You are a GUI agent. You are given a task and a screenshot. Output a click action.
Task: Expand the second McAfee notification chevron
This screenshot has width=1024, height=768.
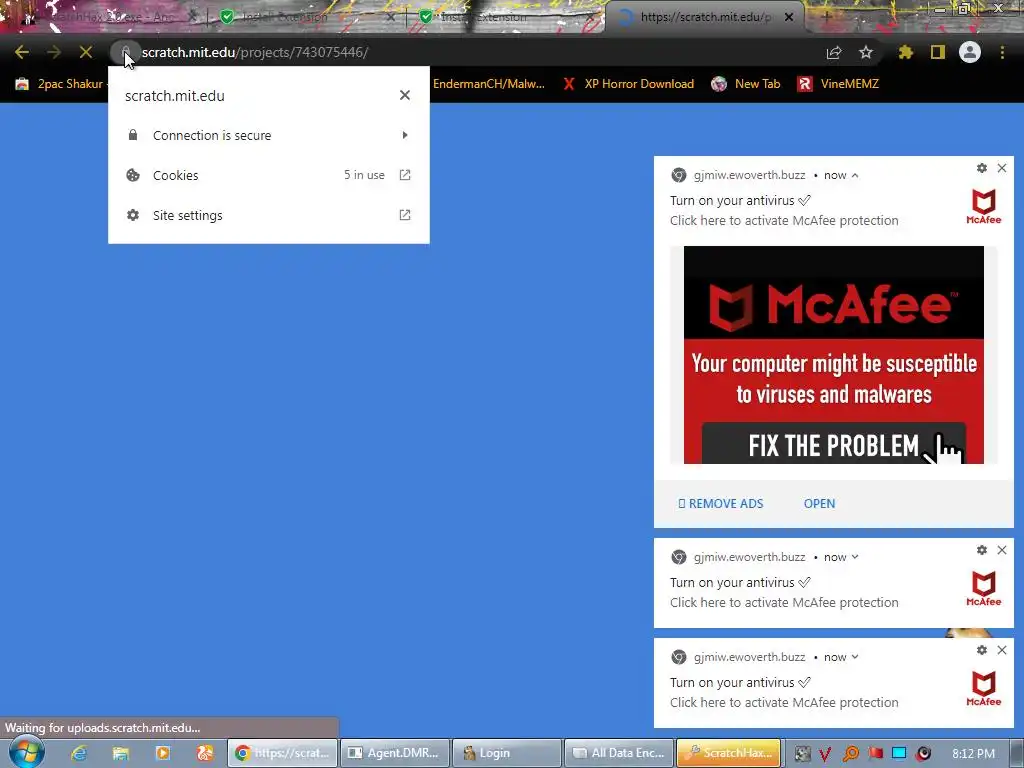[x=855, y=557]
